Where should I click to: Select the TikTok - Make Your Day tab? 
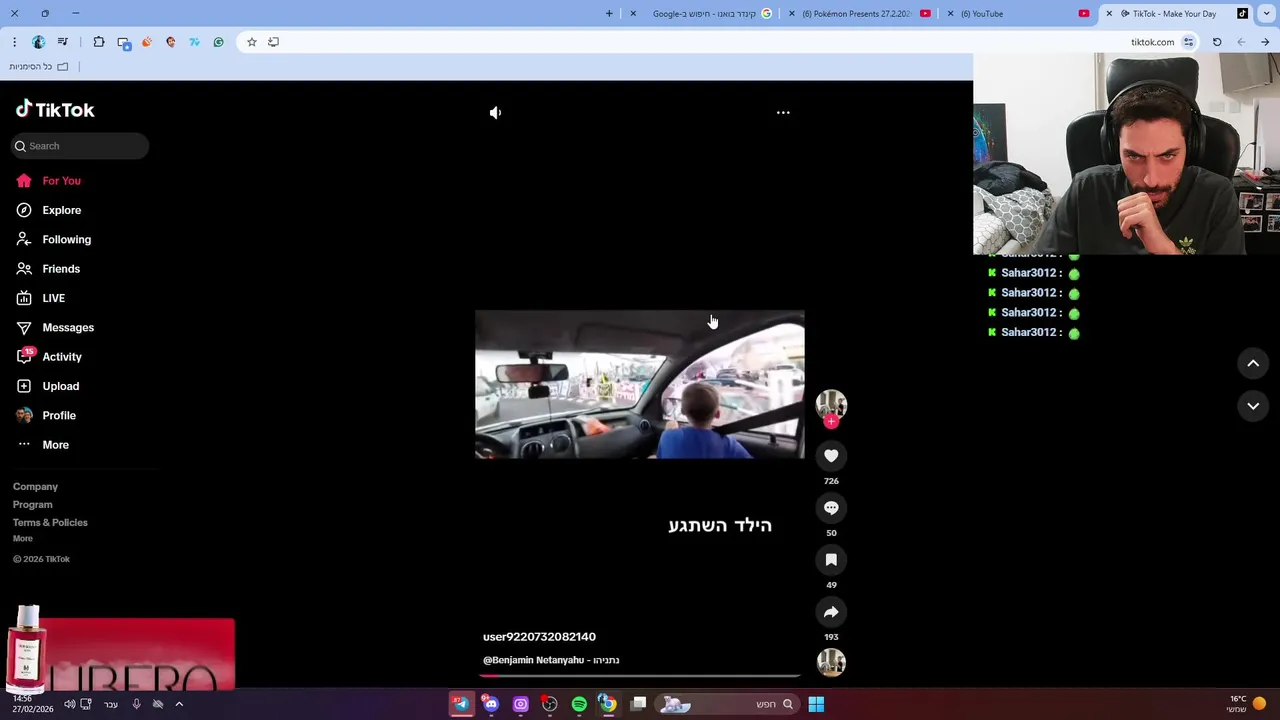coord(1175,14)
